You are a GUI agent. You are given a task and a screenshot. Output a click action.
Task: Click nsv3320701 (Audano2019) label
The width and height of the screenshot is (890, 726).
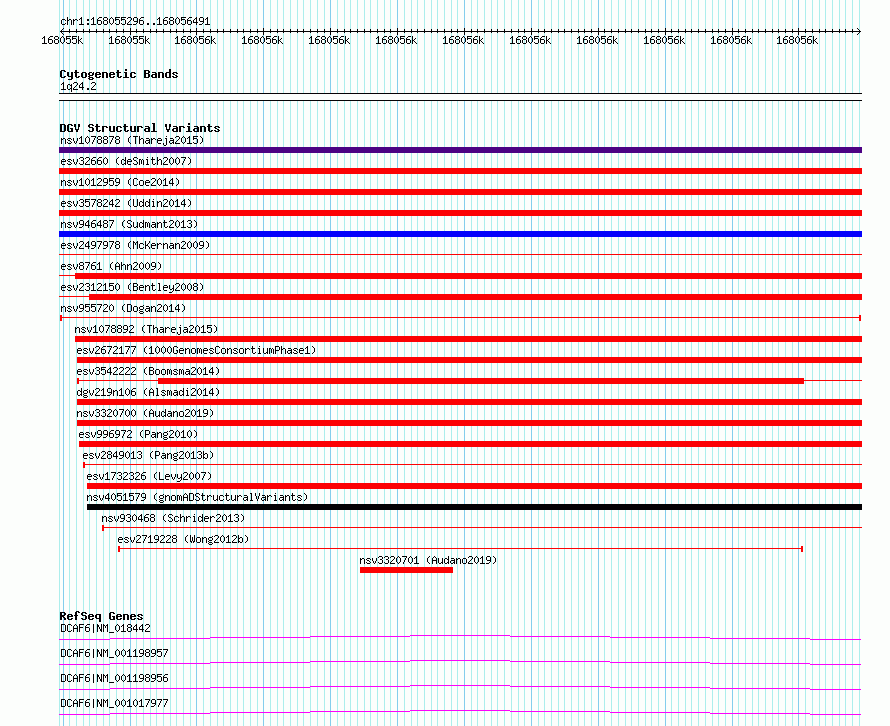point(428,560)
